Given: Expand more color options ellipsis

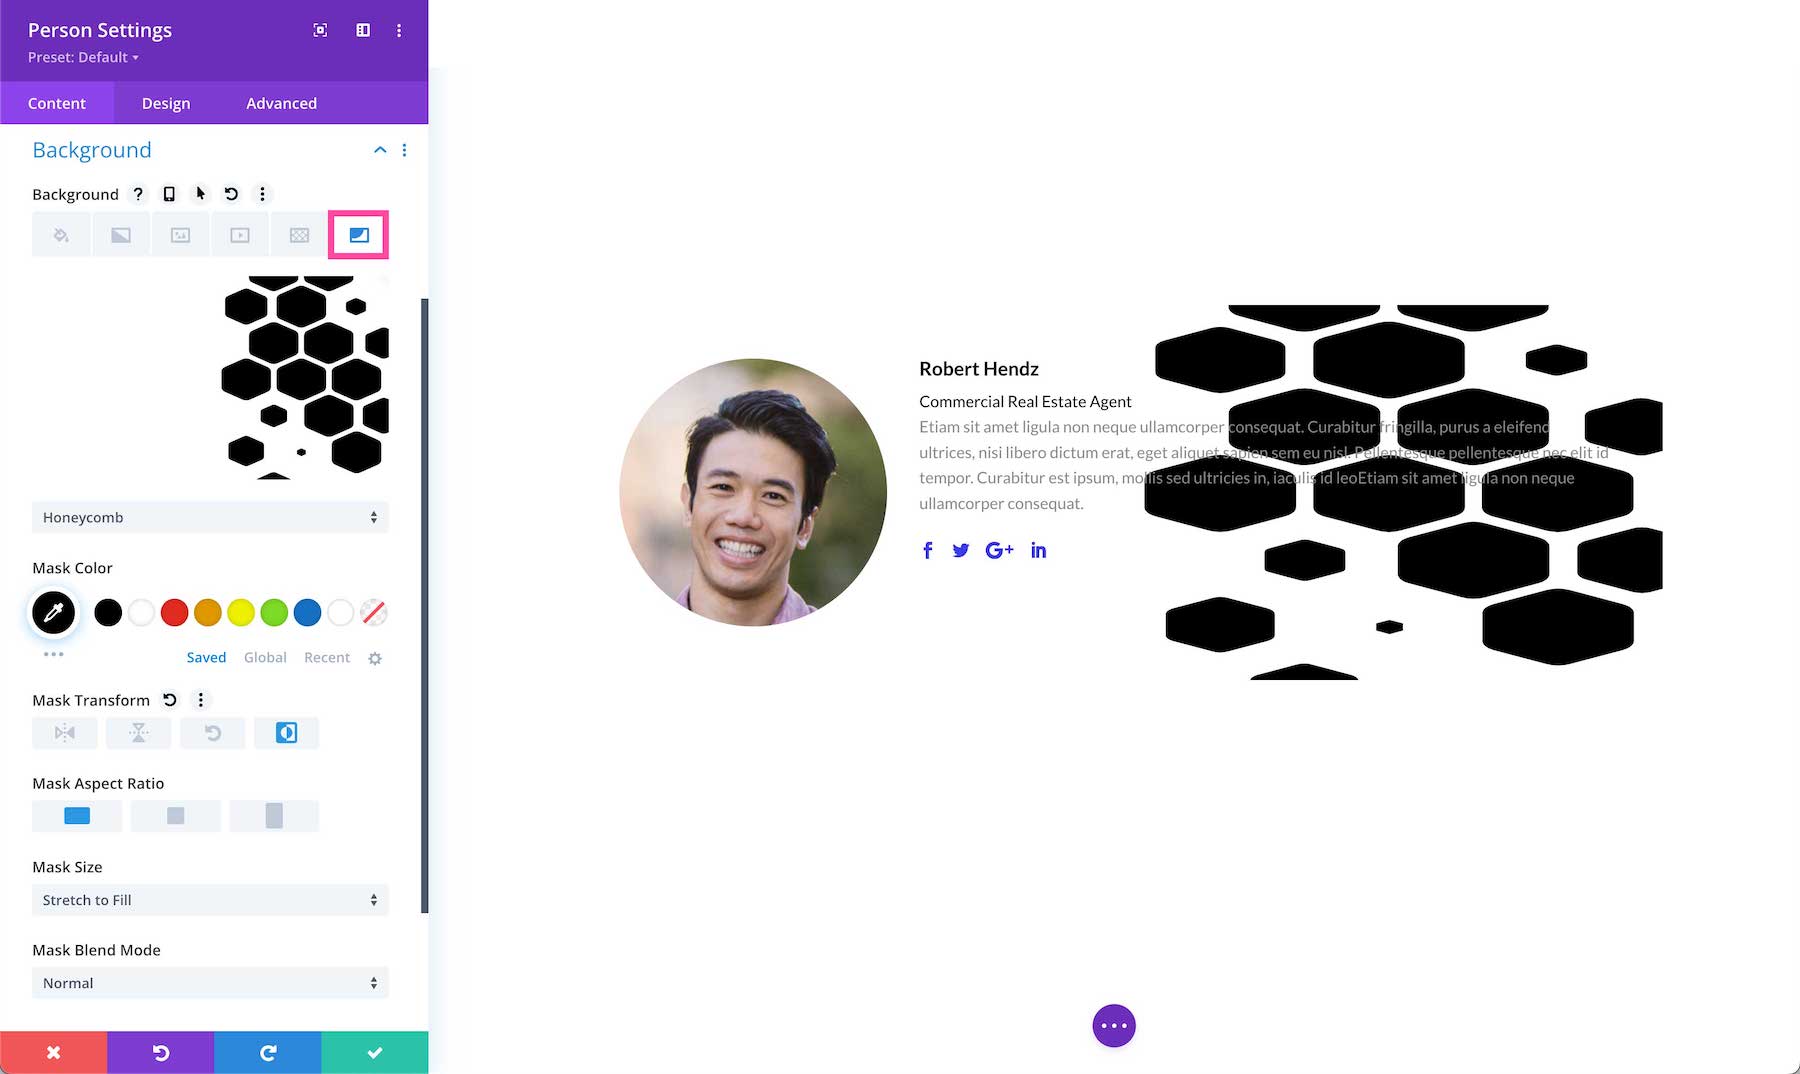Looking at the screenshot, I should (54, 654).
